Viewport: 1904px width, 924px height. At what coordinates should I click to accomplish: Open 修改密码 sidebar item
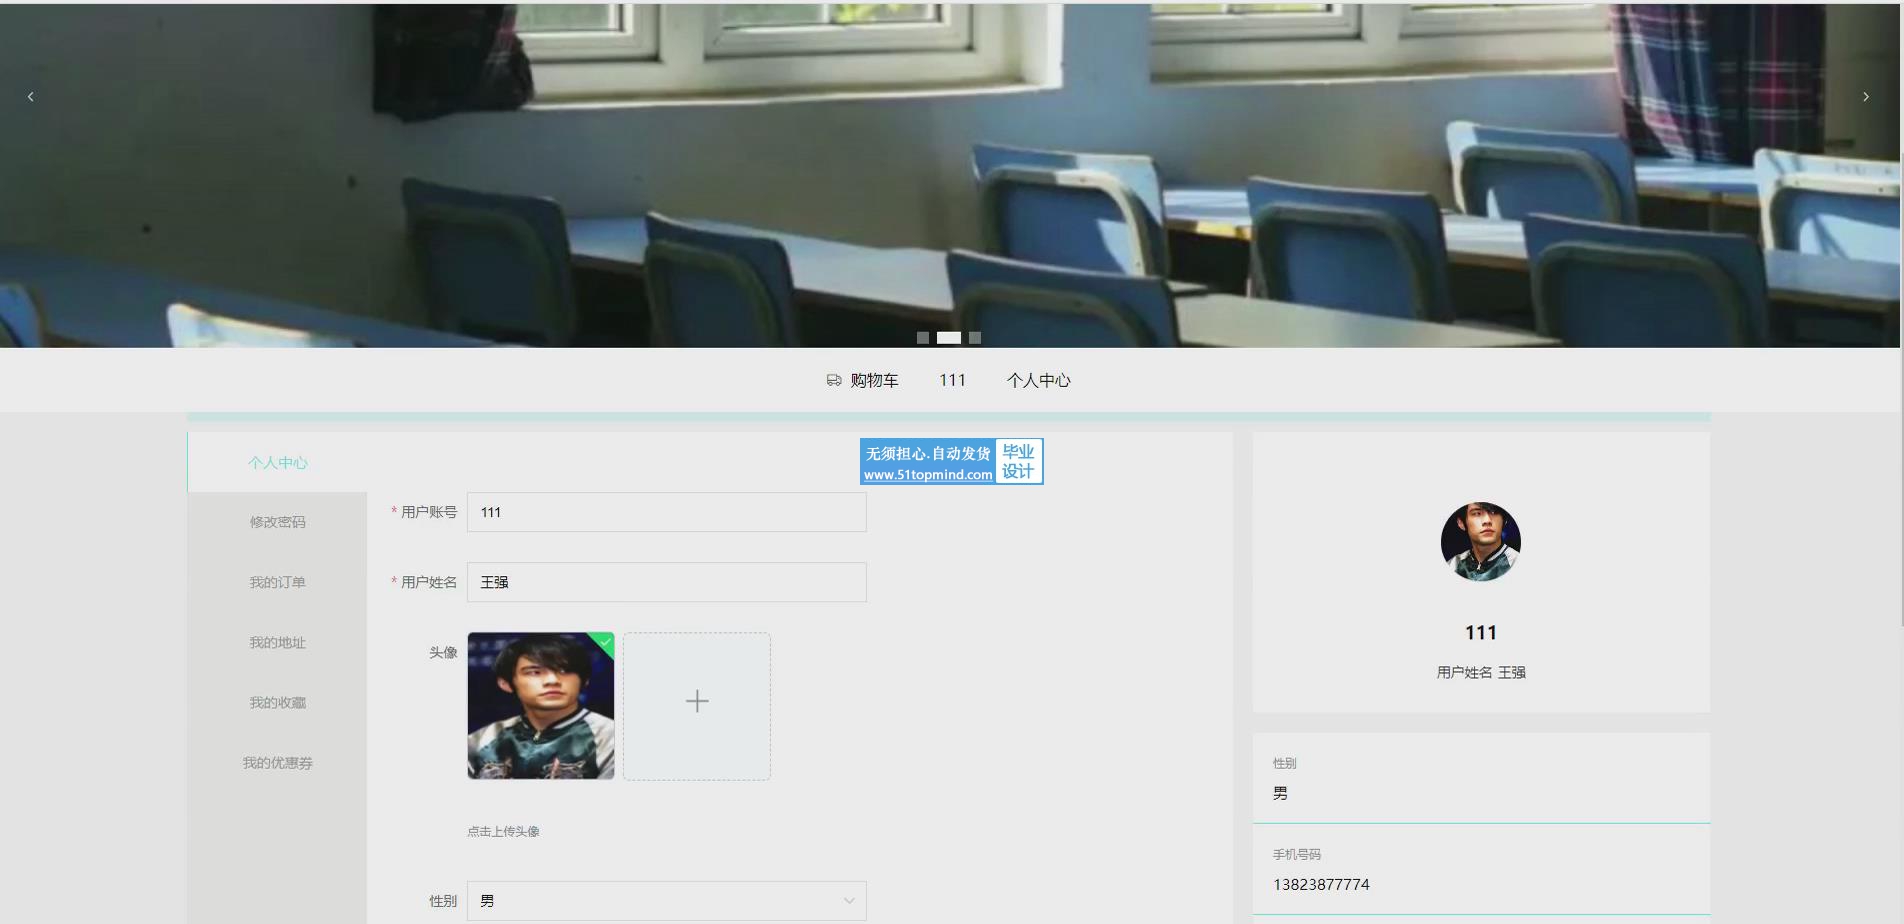(x=277, y=522)
